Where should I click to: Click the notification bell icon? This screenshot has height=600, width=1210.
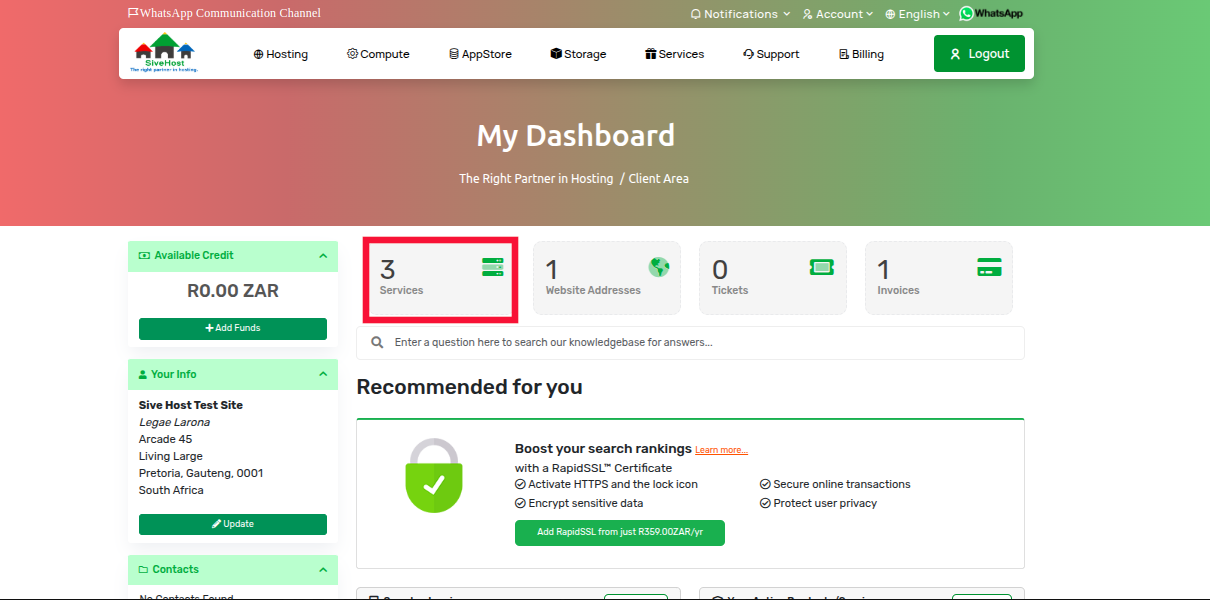pyautogui.click(x=696, y=13)
